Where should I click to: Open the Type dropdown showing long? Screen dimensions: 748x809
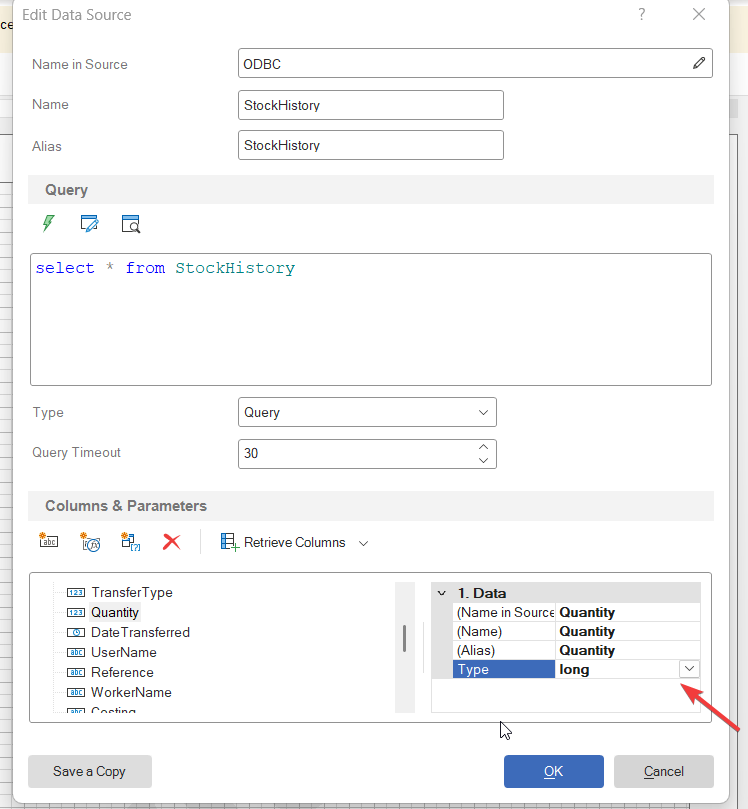pyautogui.click(x=689, y=669)
